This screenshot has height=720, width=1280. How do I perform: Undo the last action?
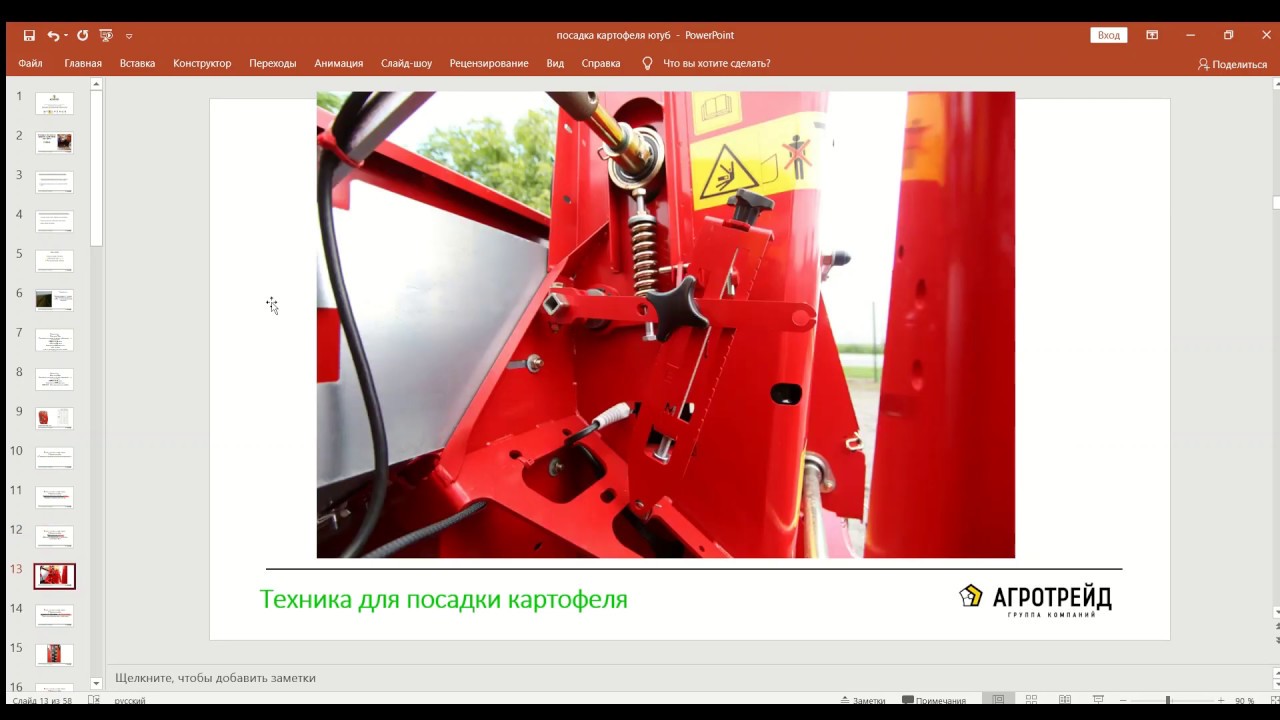click(x=53, y=35)
